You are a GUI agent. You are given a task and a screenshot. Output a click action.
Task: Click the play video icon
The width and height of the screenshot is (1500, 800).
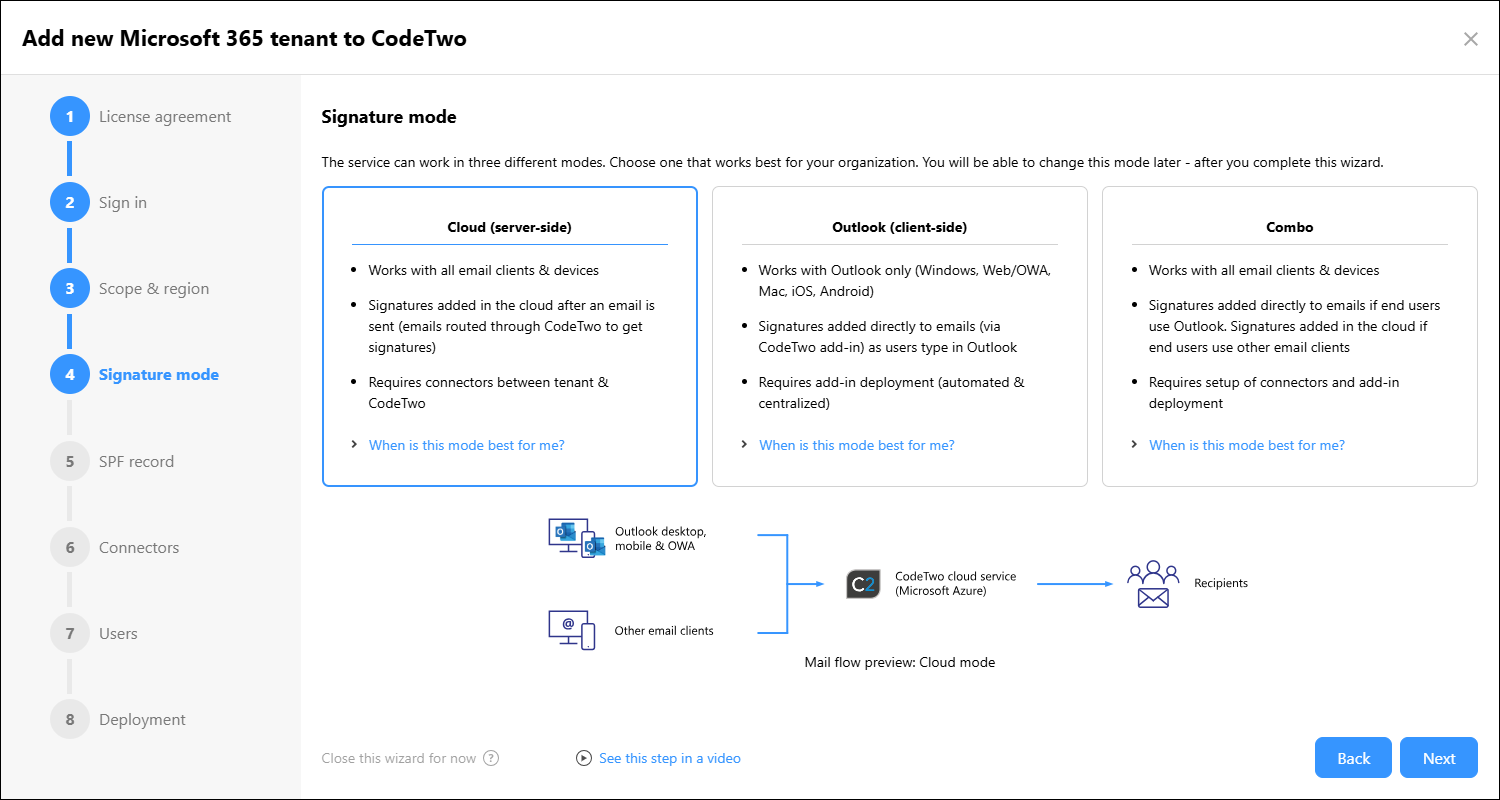[x=584, y=758]
